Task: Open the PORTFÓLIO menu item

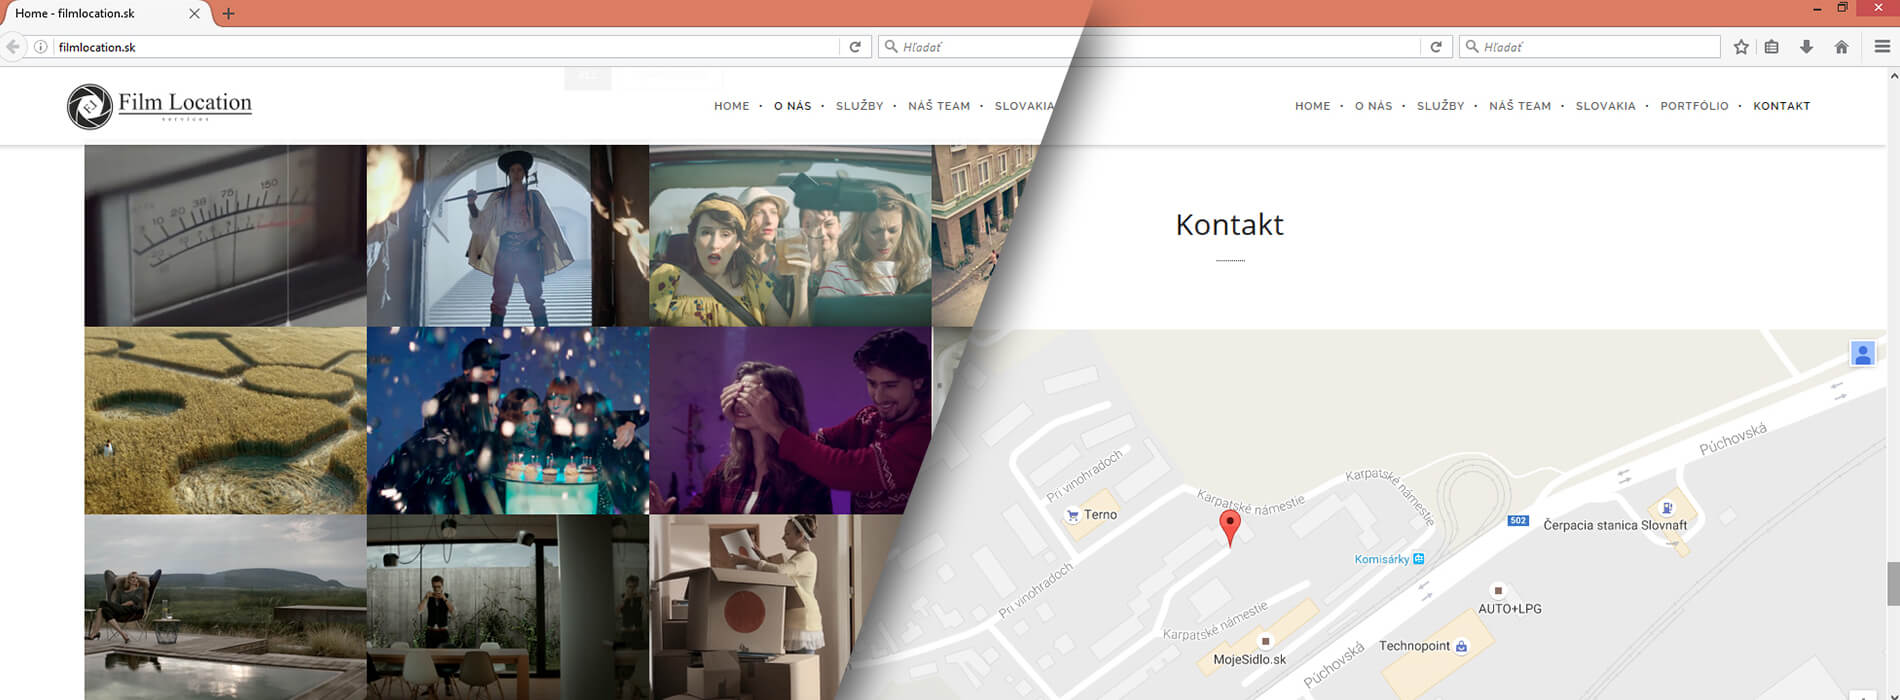Action: coord(1694,106)
